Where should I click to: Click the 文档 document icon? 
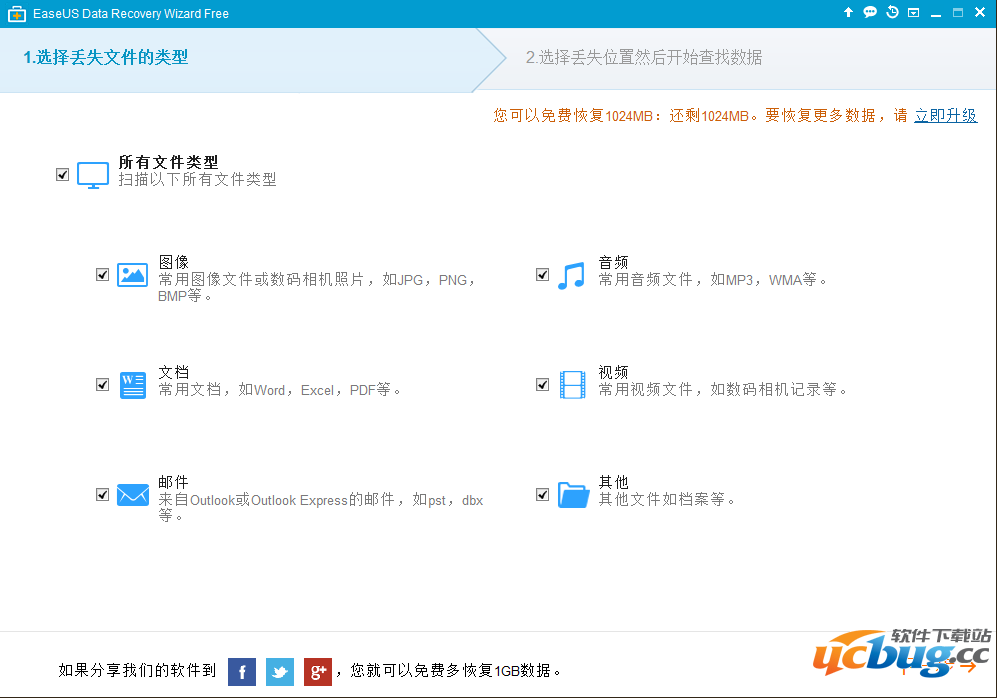[132, 384]
